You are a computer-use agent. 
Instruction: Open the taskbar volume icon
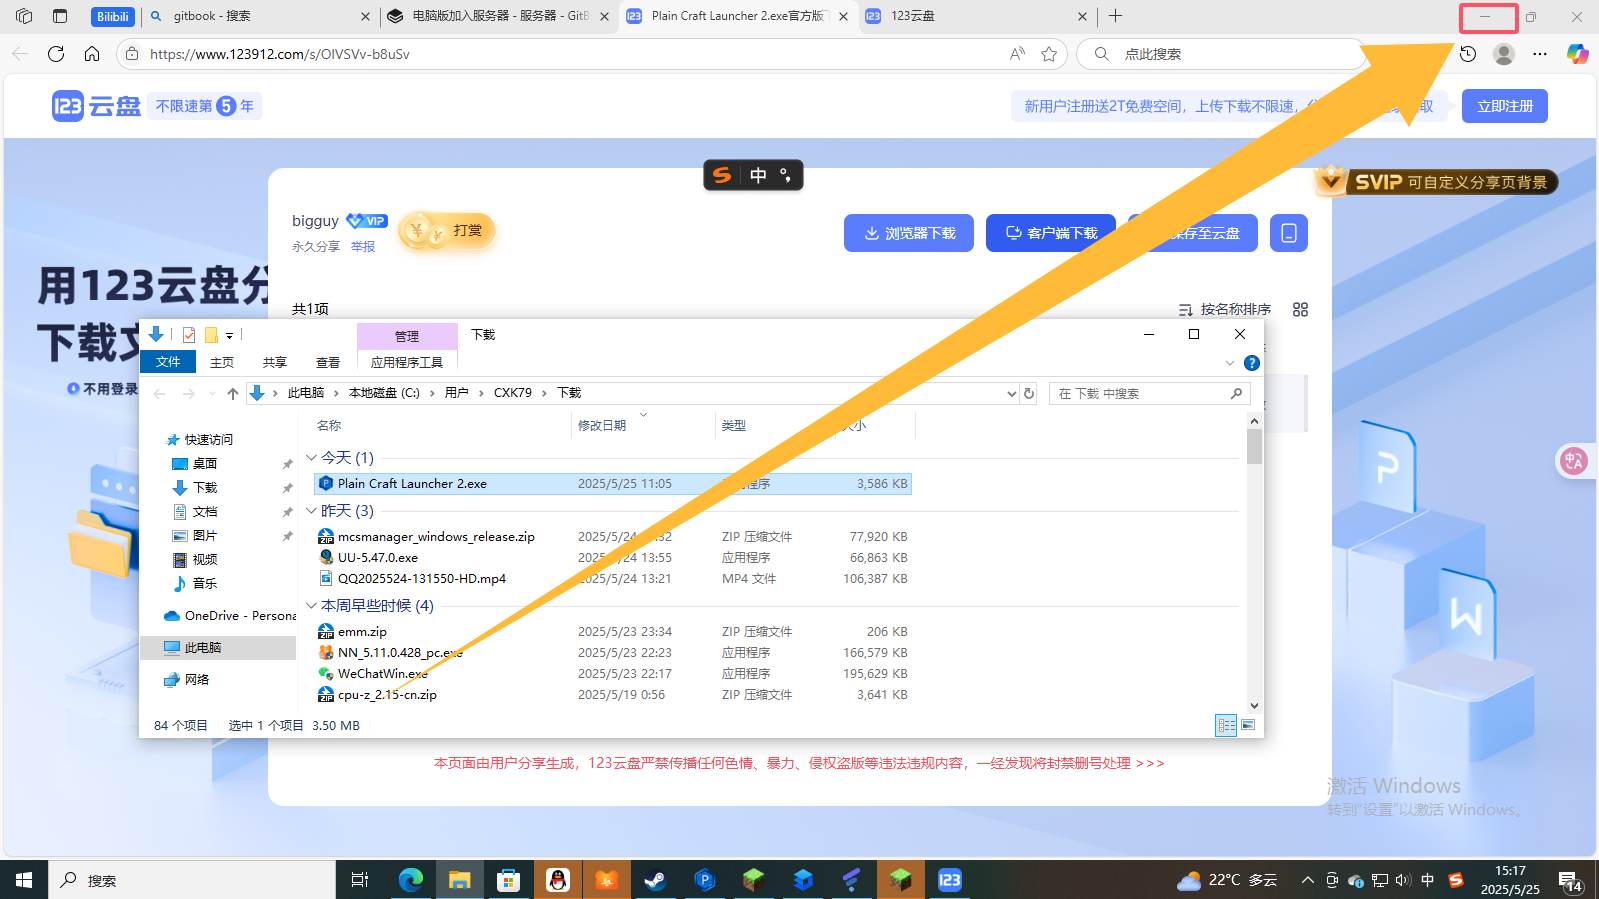1403,880
